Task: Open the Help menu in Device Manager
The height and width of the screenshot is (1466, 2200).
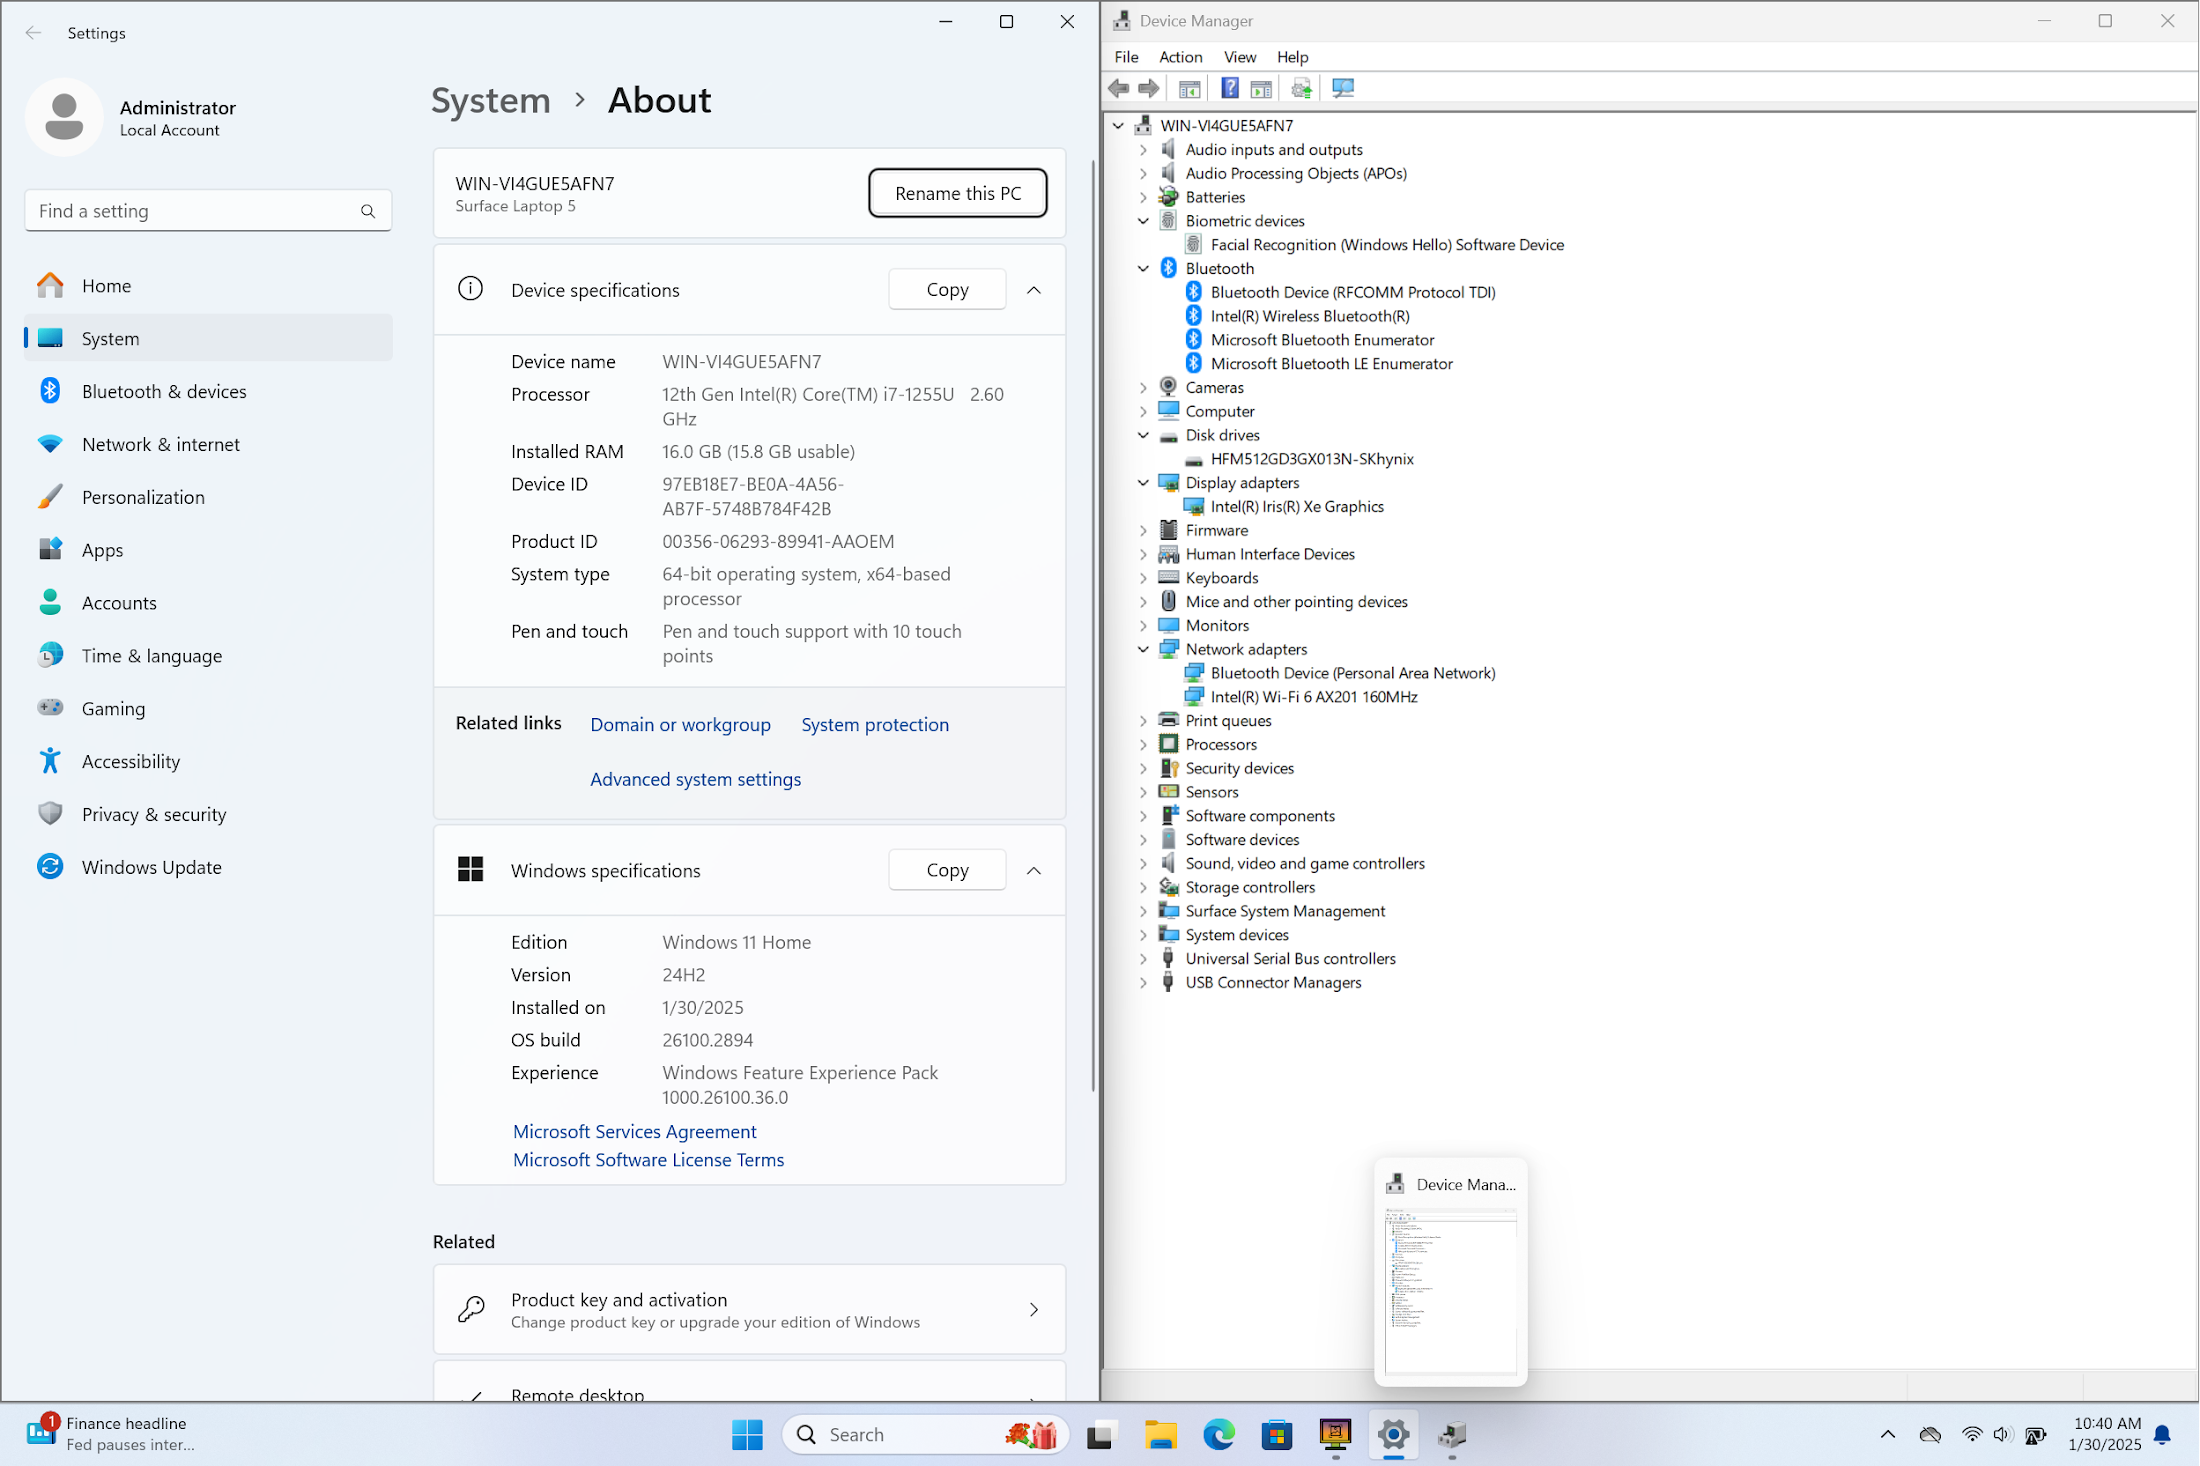Action: 1292,57
